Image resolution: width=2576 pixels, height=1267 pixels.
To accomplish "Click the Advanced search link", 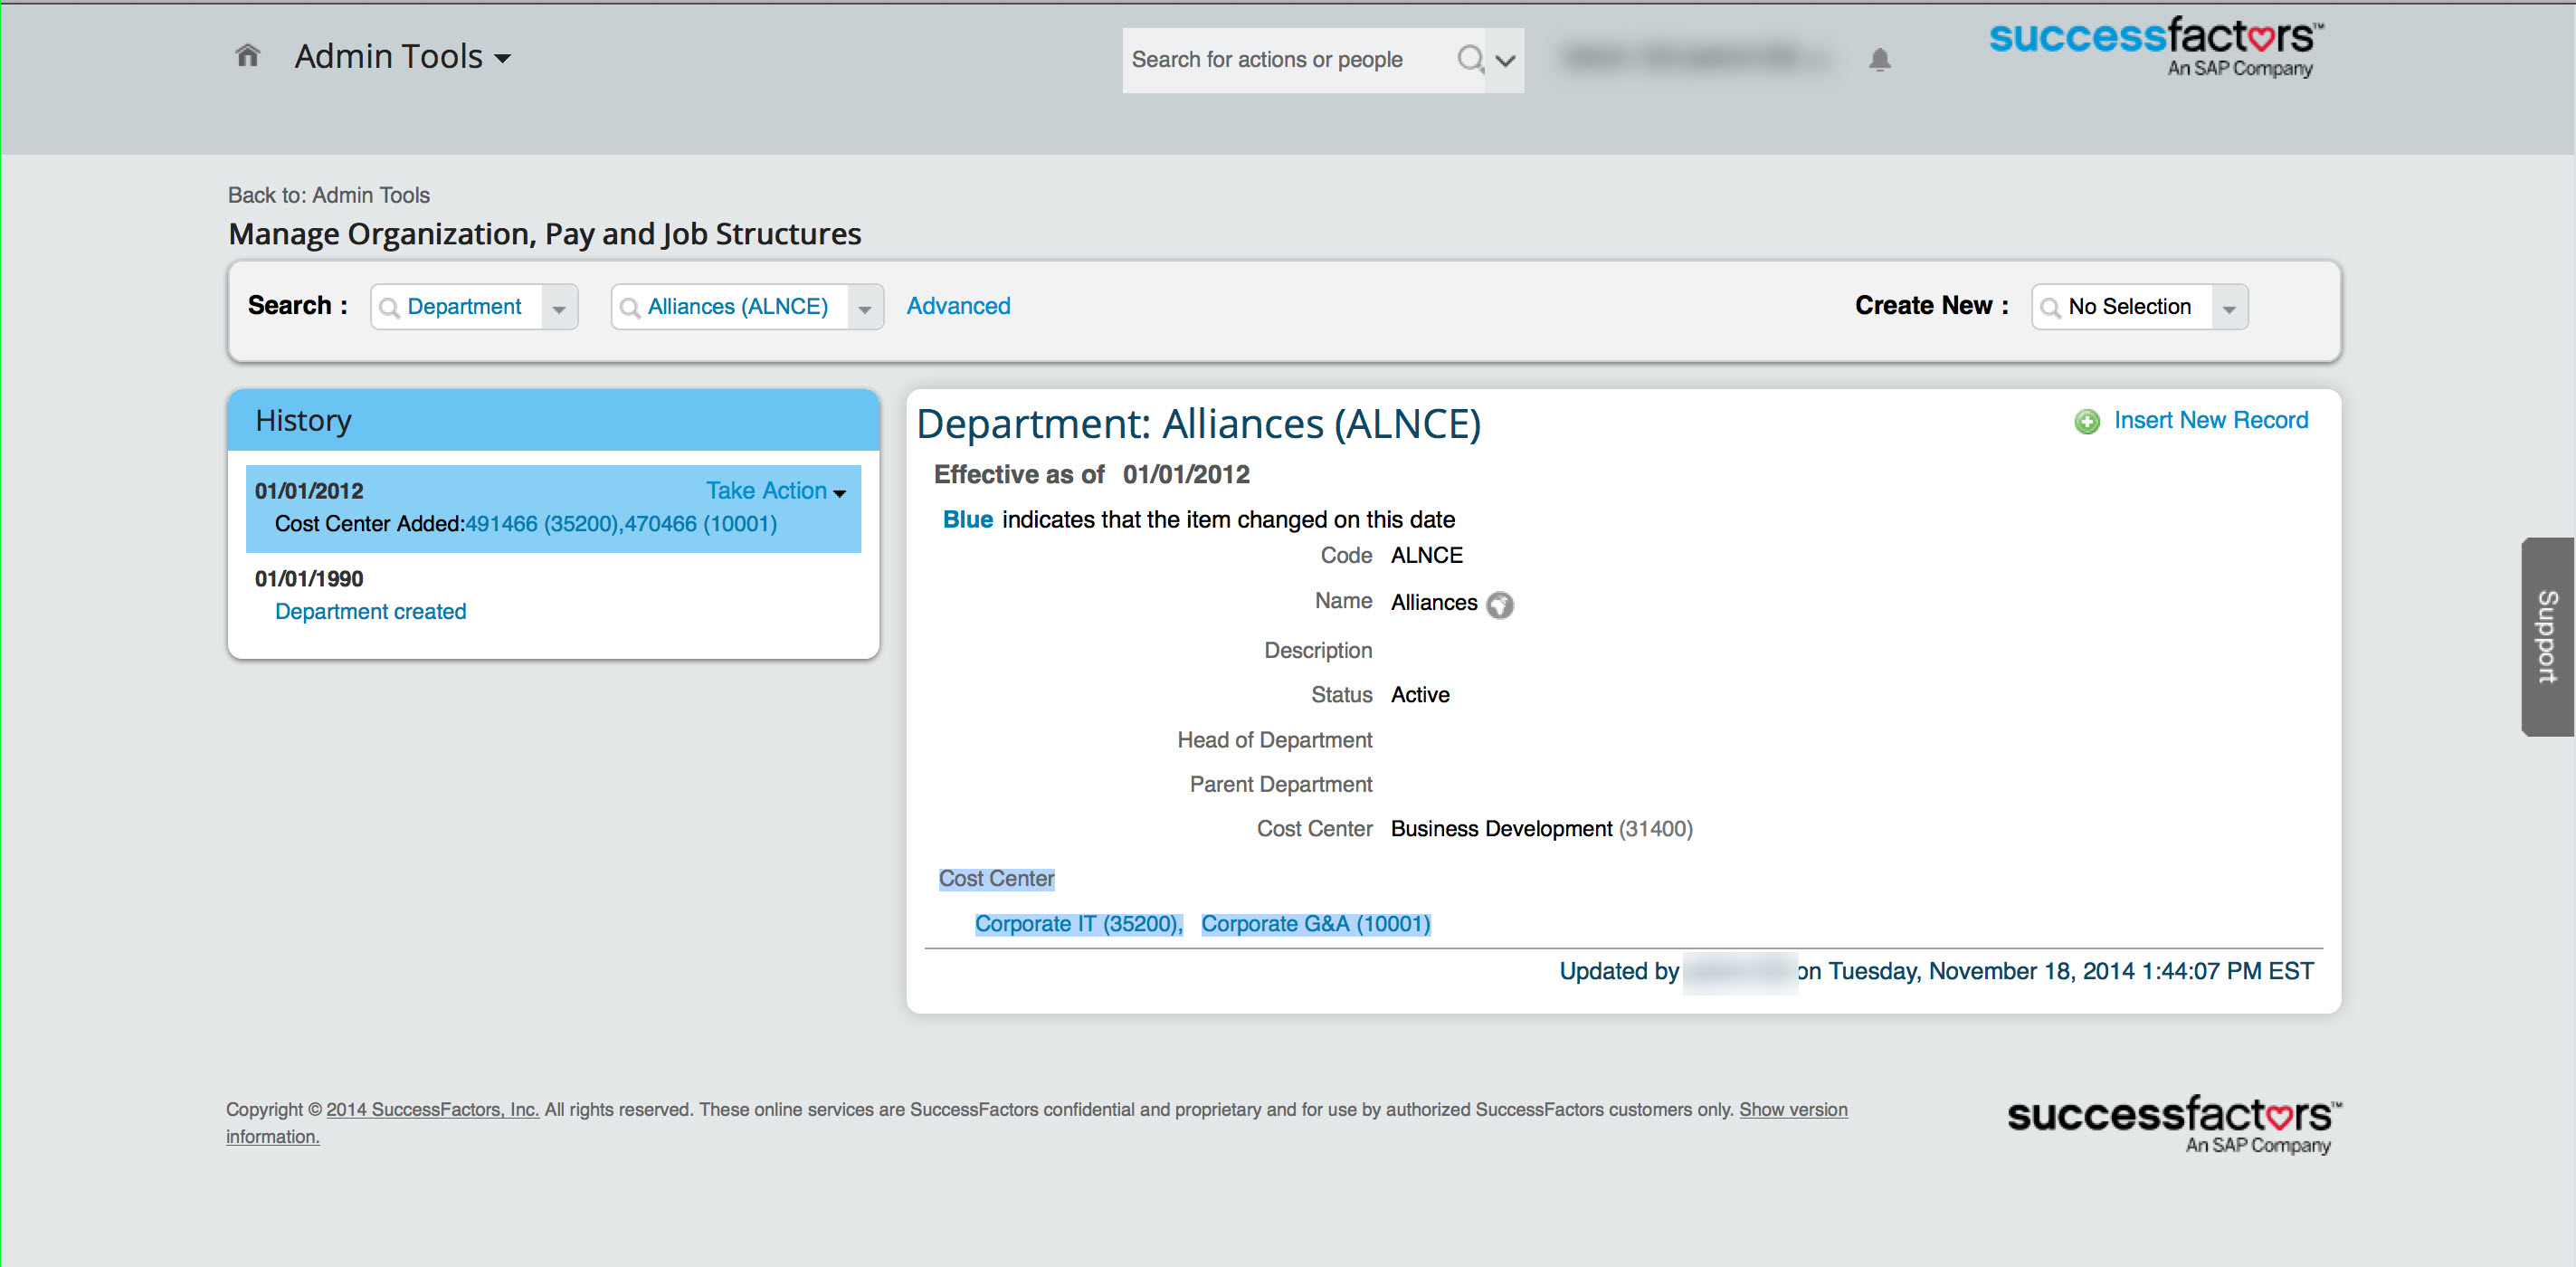I will (x=957, y=306).
